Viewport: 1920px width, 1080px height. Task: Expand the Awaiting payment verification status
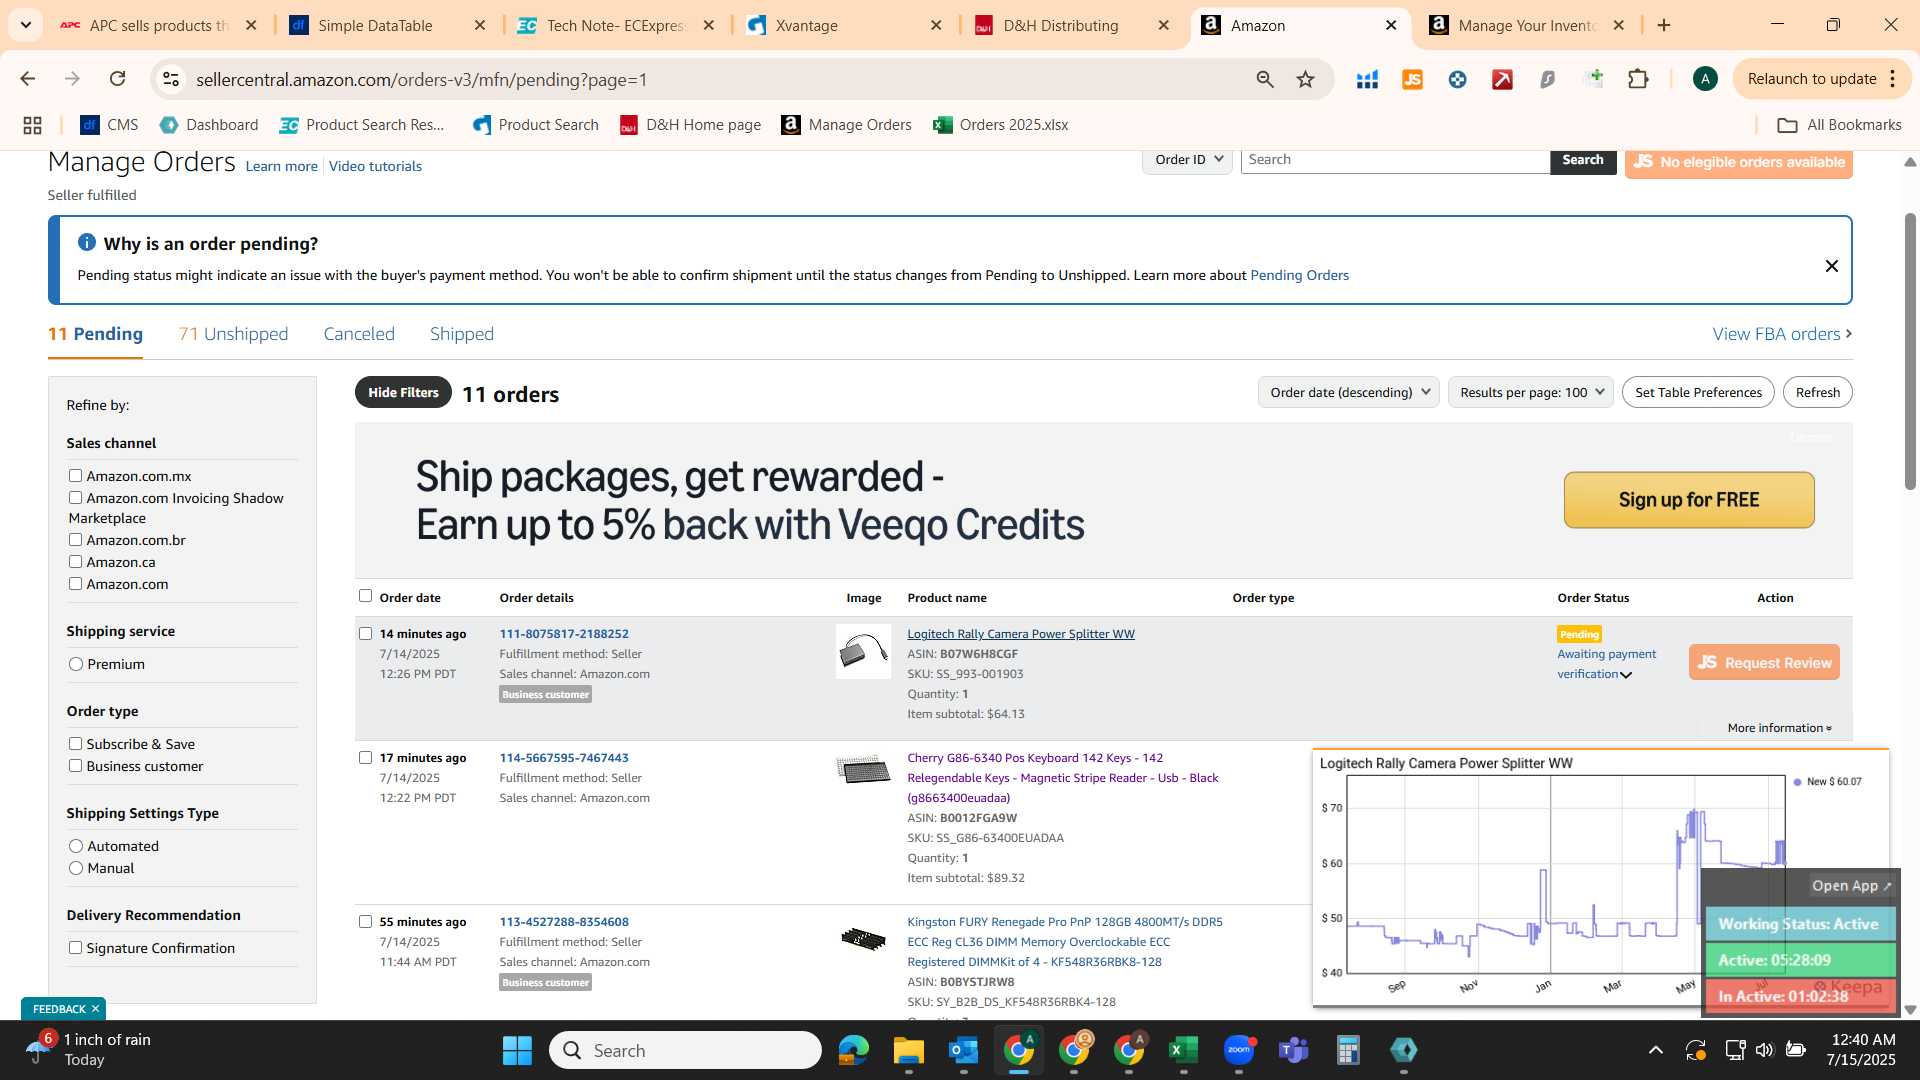pyautogui.click(x=1626, y=675)
